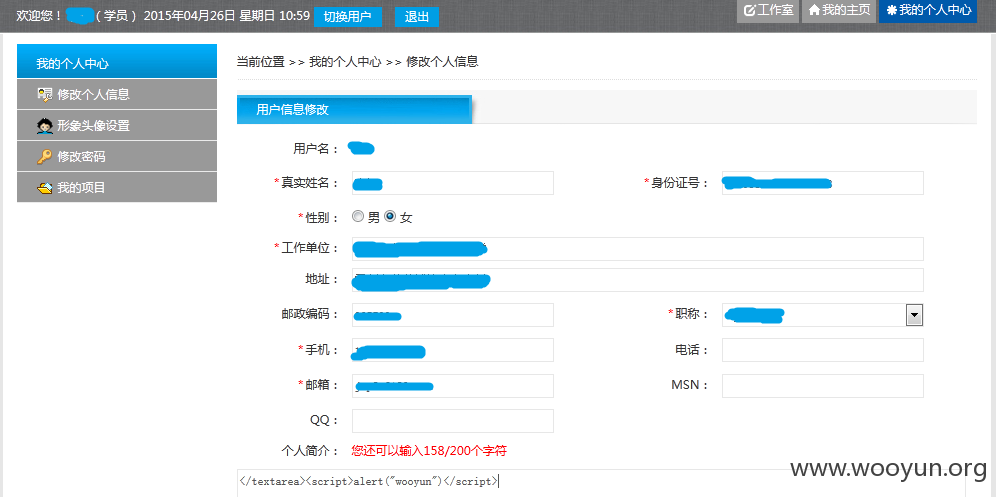Open 修改个人信息 in the sidebar
This screenshot has height=497, width=996.
point(117,94)
